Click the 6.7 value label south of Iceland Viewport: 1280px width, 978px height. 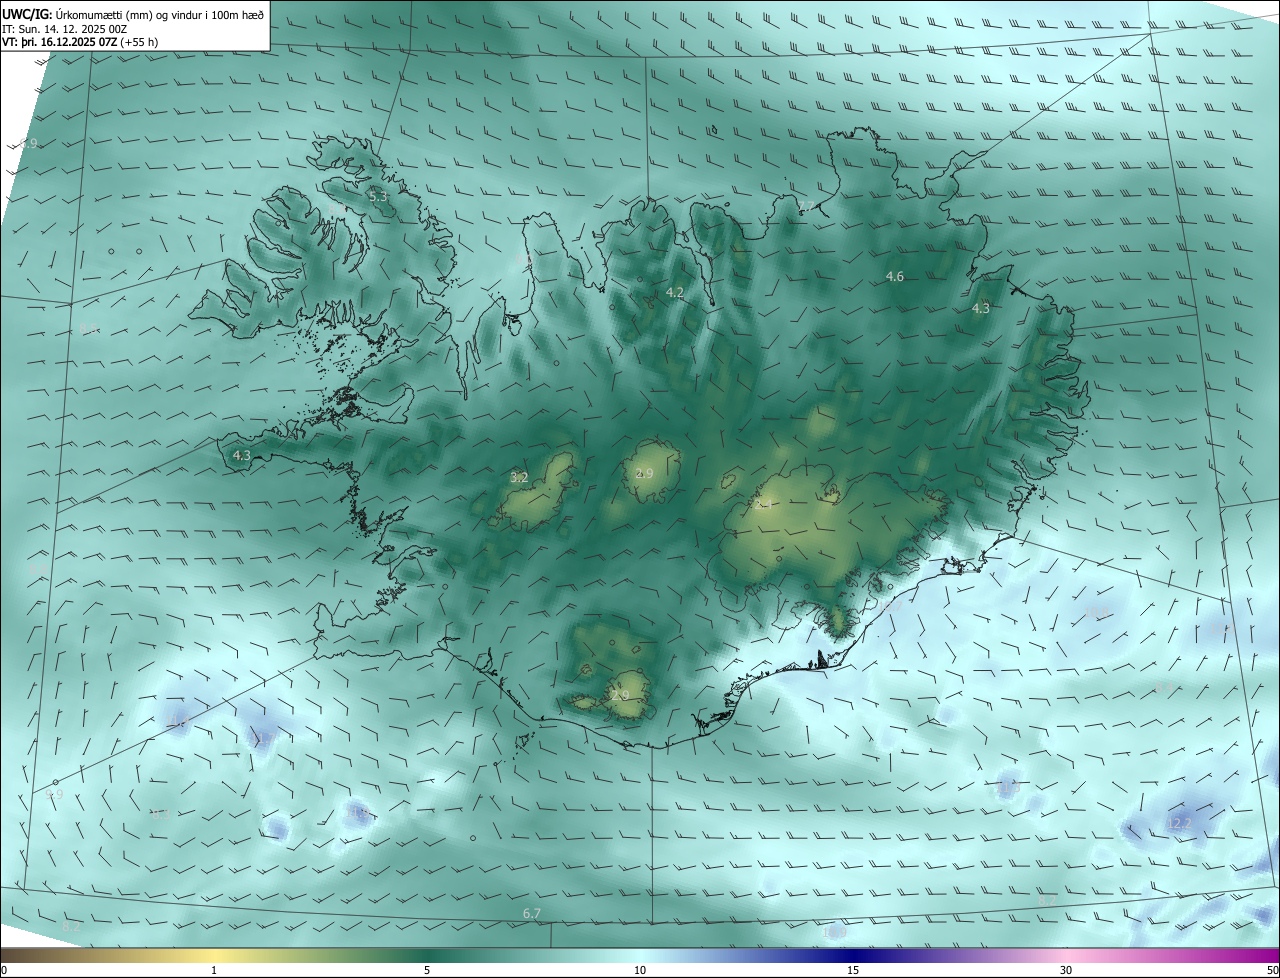pyautogui.click(x=532, y=914)
